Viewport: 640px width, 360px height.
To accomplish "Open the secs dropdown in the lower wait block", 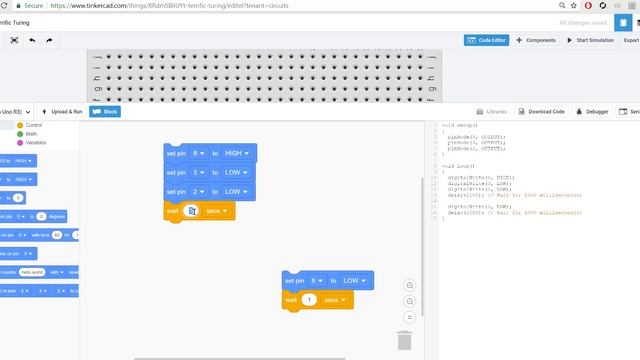I will pos(335,300).
